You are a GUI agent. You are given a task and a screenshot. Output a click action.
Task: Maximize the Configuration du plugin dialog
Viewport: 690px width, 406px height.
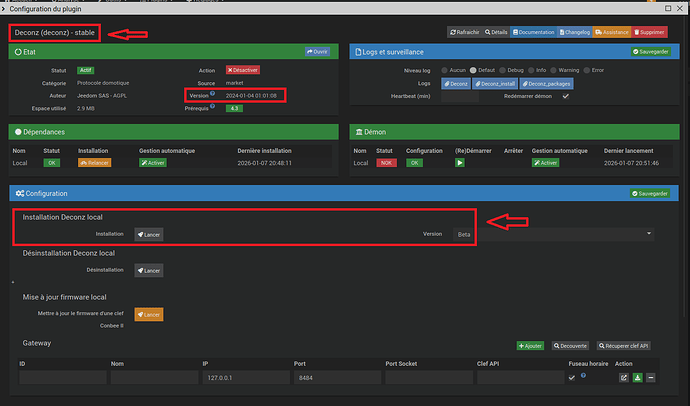[668, 8]
